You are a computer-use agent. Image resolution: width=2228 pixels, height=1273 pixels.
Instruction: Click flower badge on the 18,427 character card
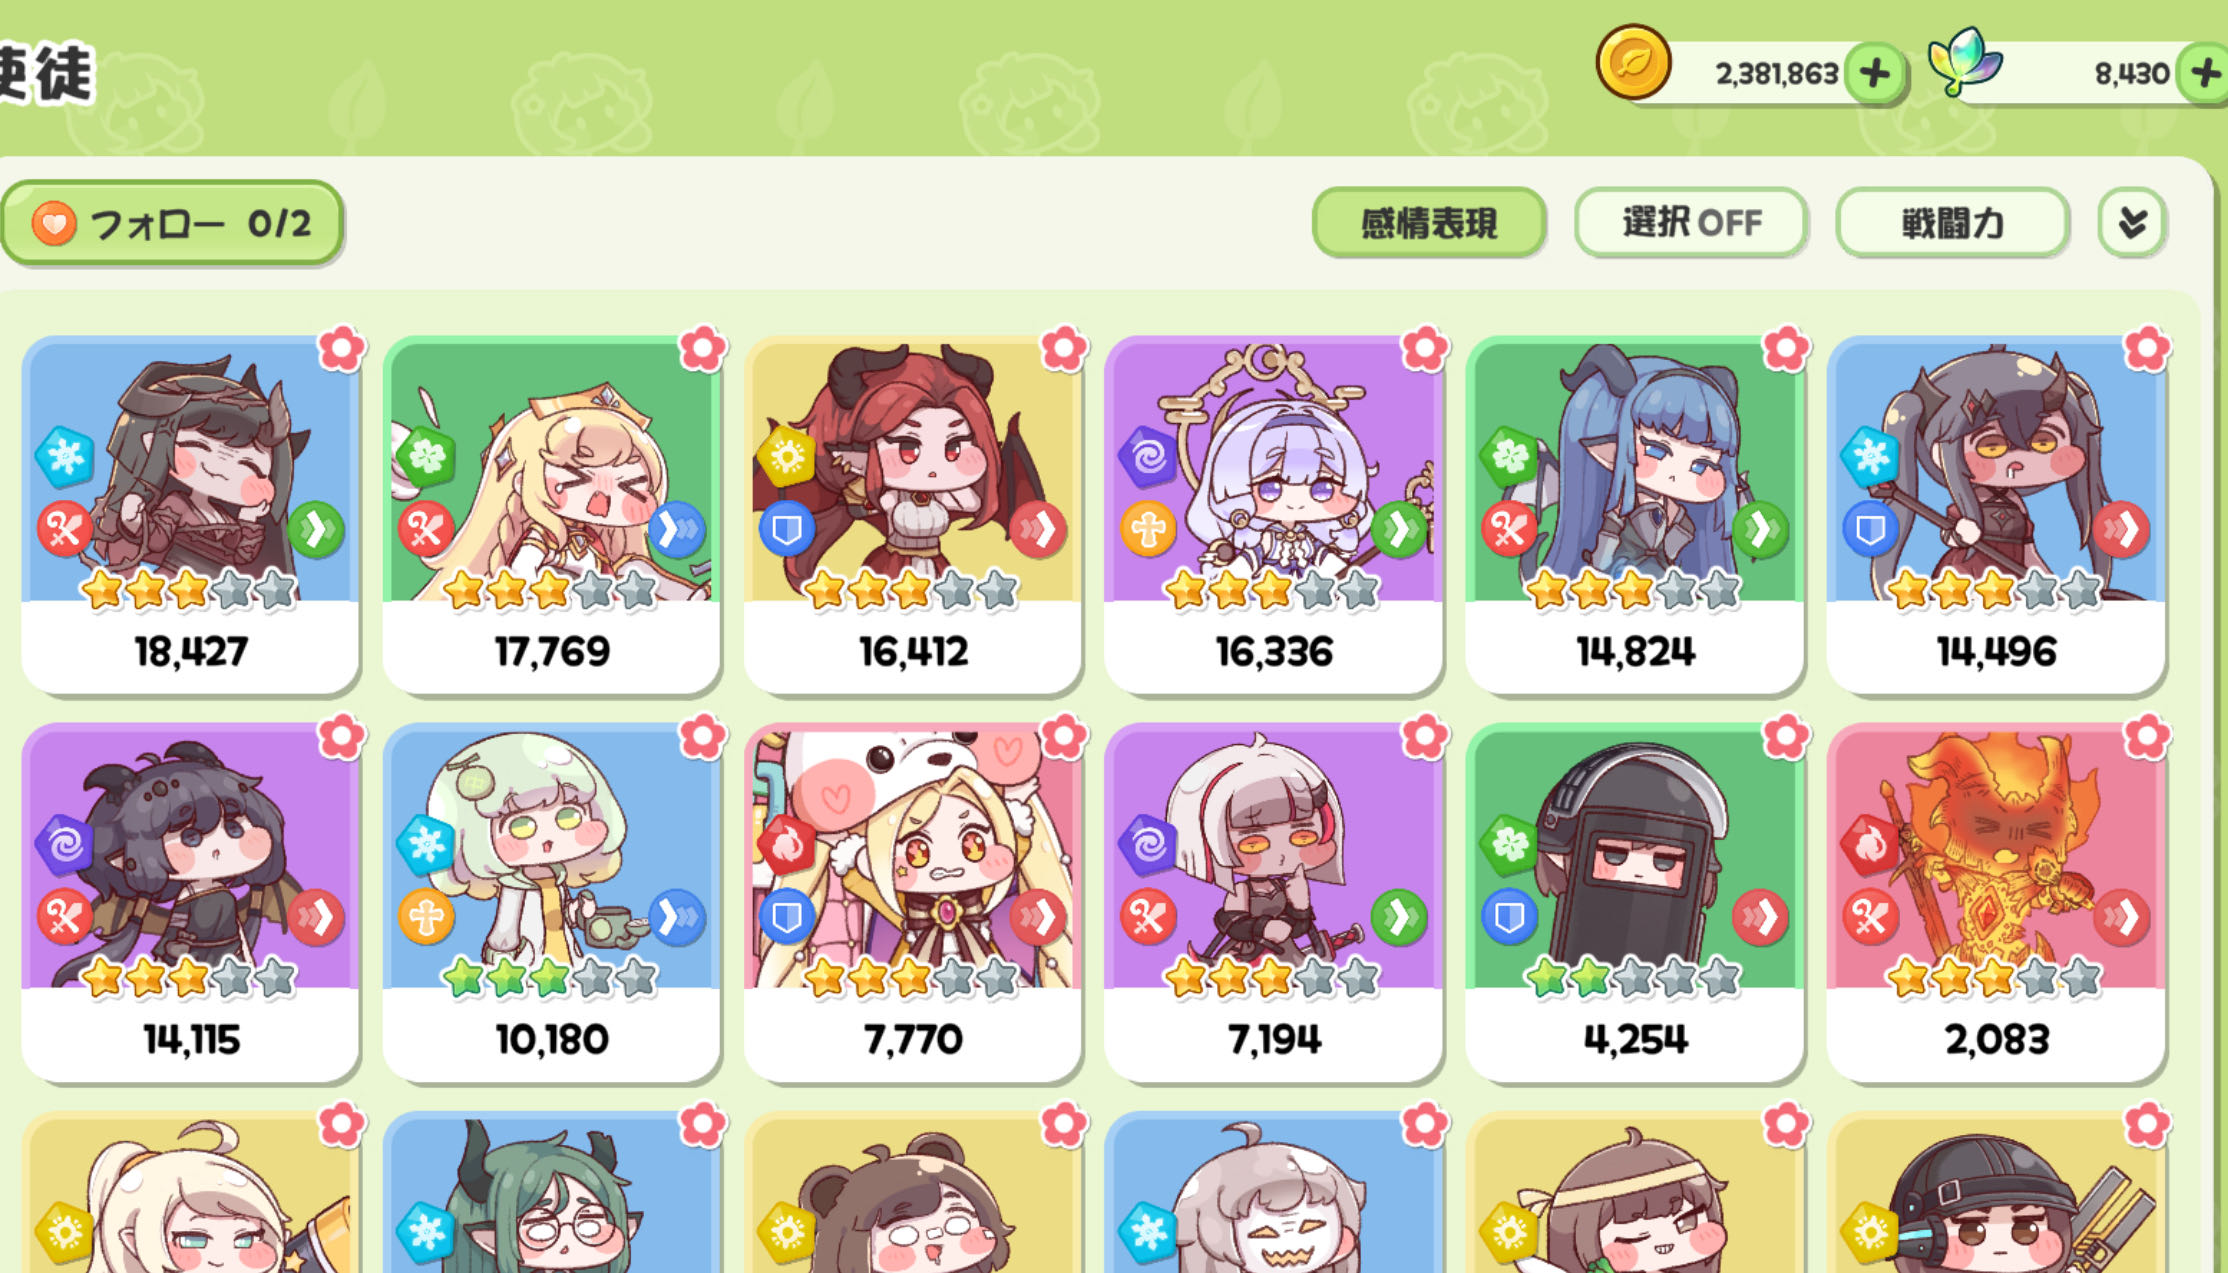click(x=342, y=349)
